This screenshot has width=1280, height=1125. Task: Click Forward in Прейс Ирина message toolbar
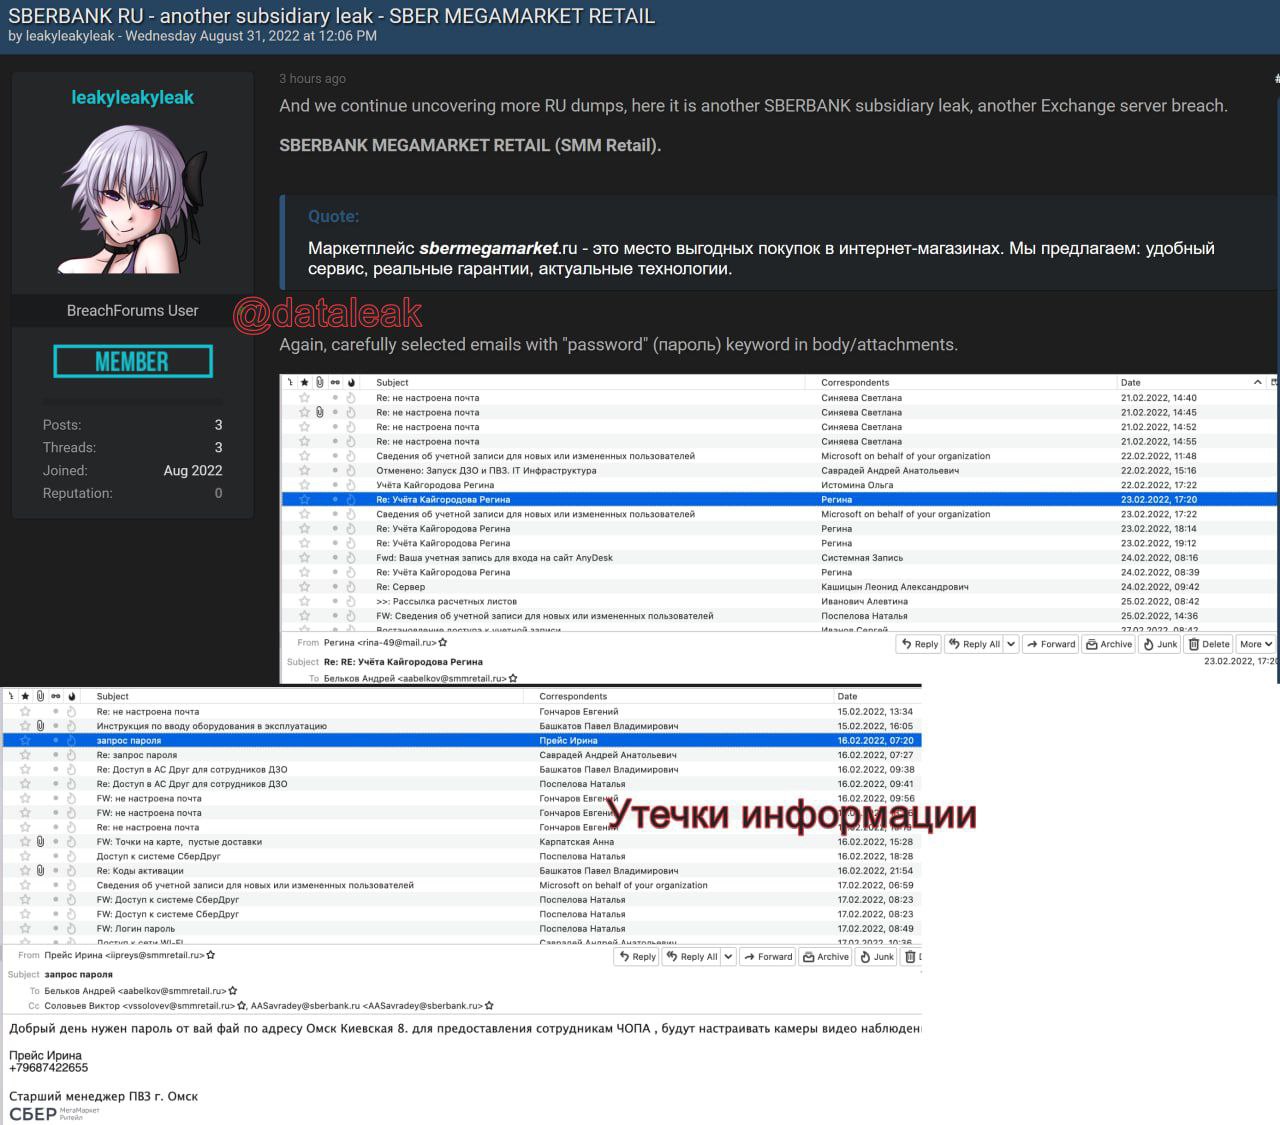[767, 957]
